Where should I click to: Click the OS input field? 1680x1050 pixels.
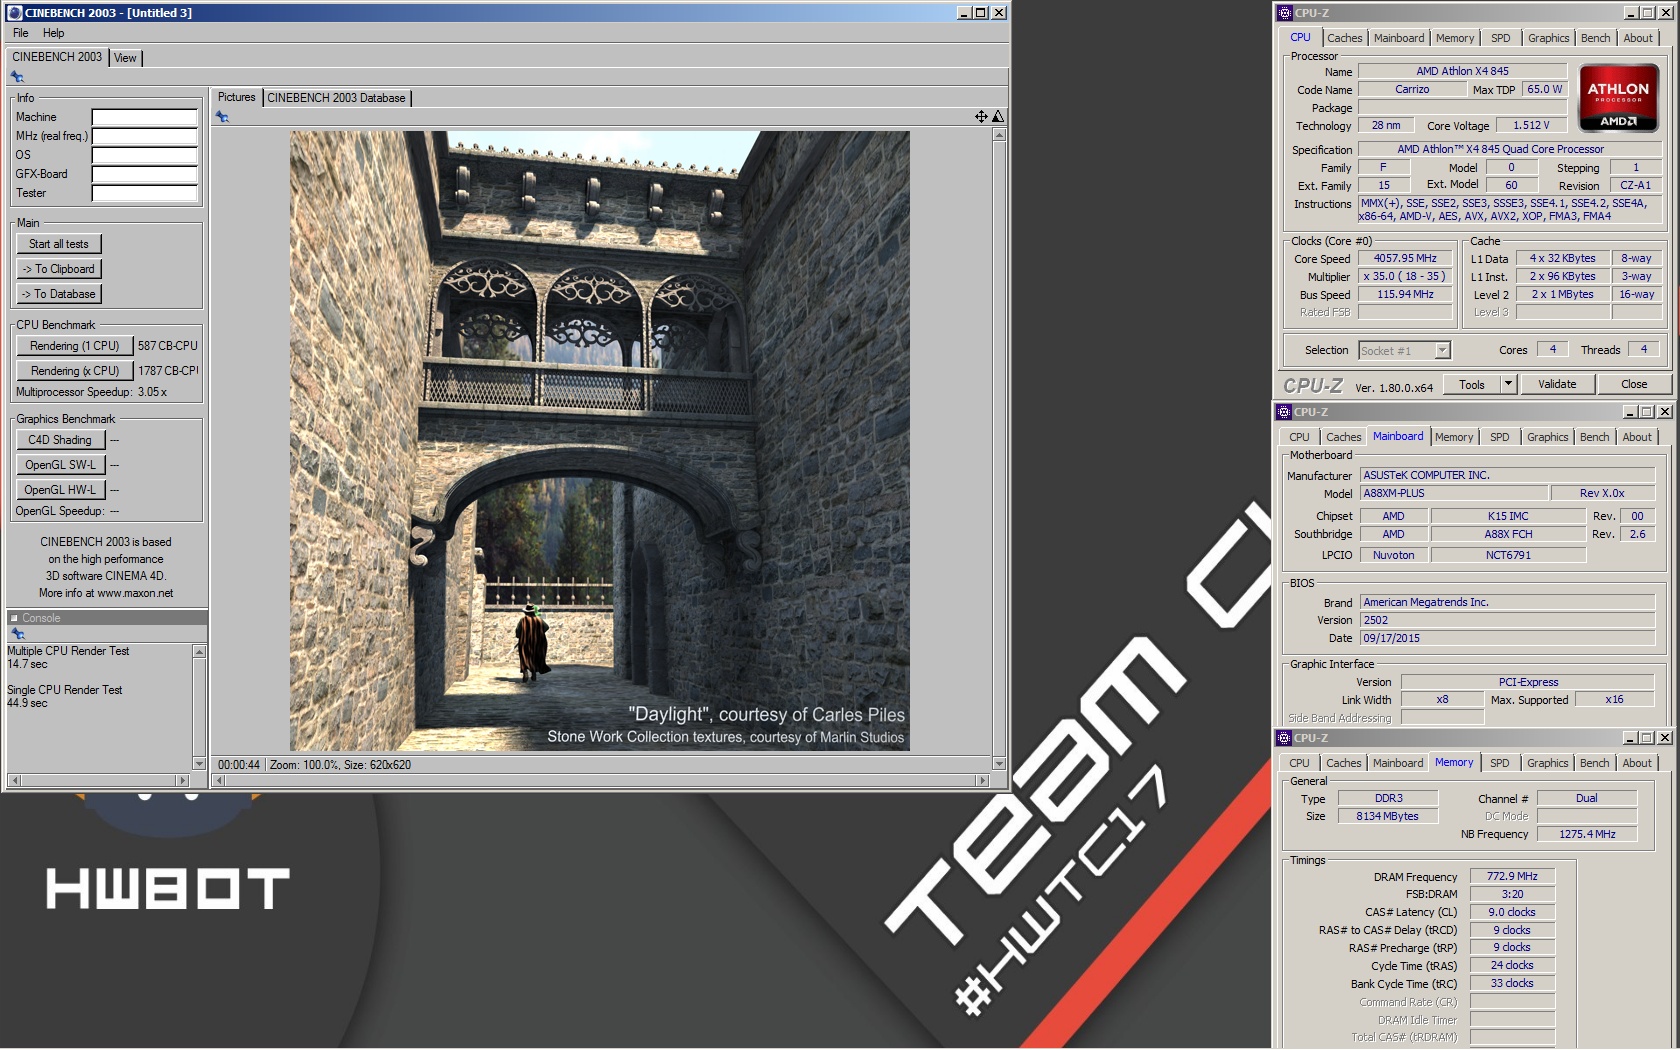(145, 155)
